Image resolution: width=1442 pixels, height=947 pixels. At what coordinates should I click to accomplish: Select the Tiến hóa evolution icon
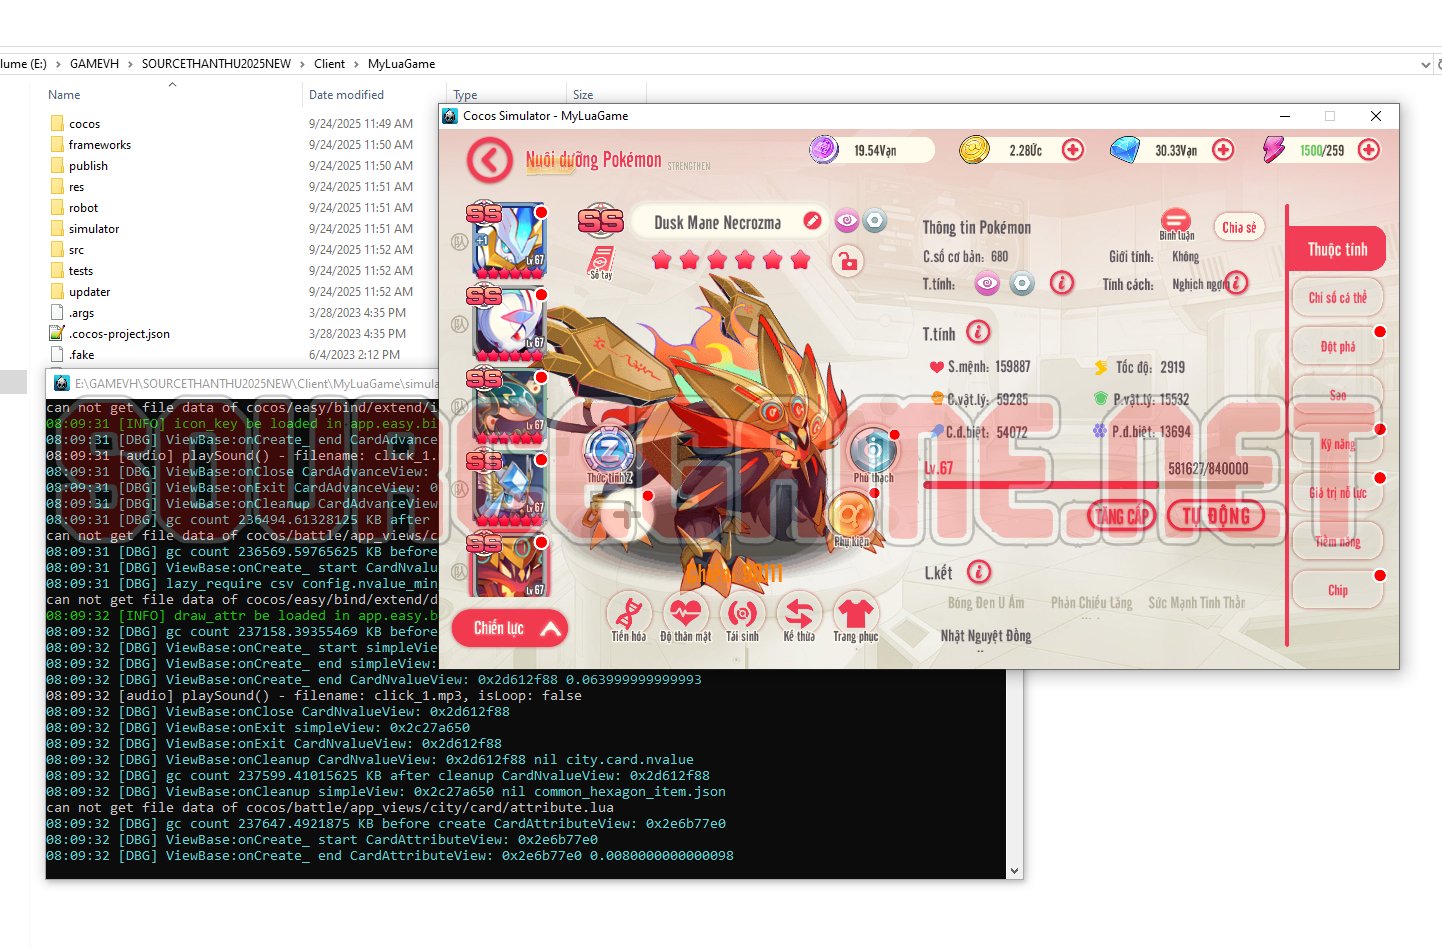pyautogui.click(x=630, y=615)
